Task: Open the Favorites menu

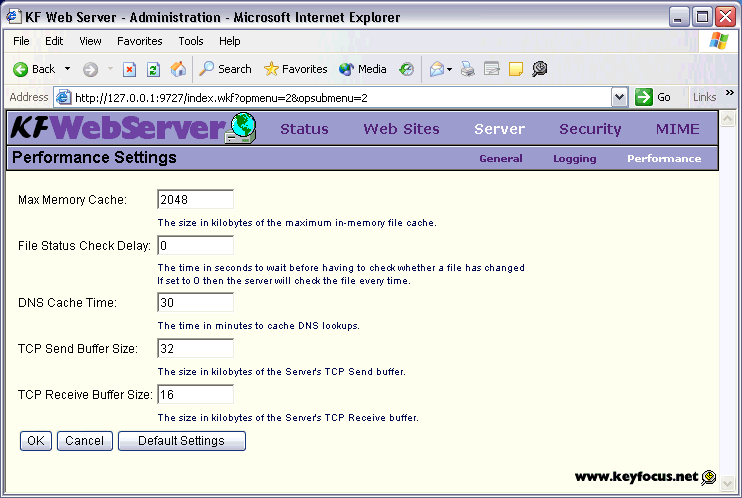Action: pos(140,41)
